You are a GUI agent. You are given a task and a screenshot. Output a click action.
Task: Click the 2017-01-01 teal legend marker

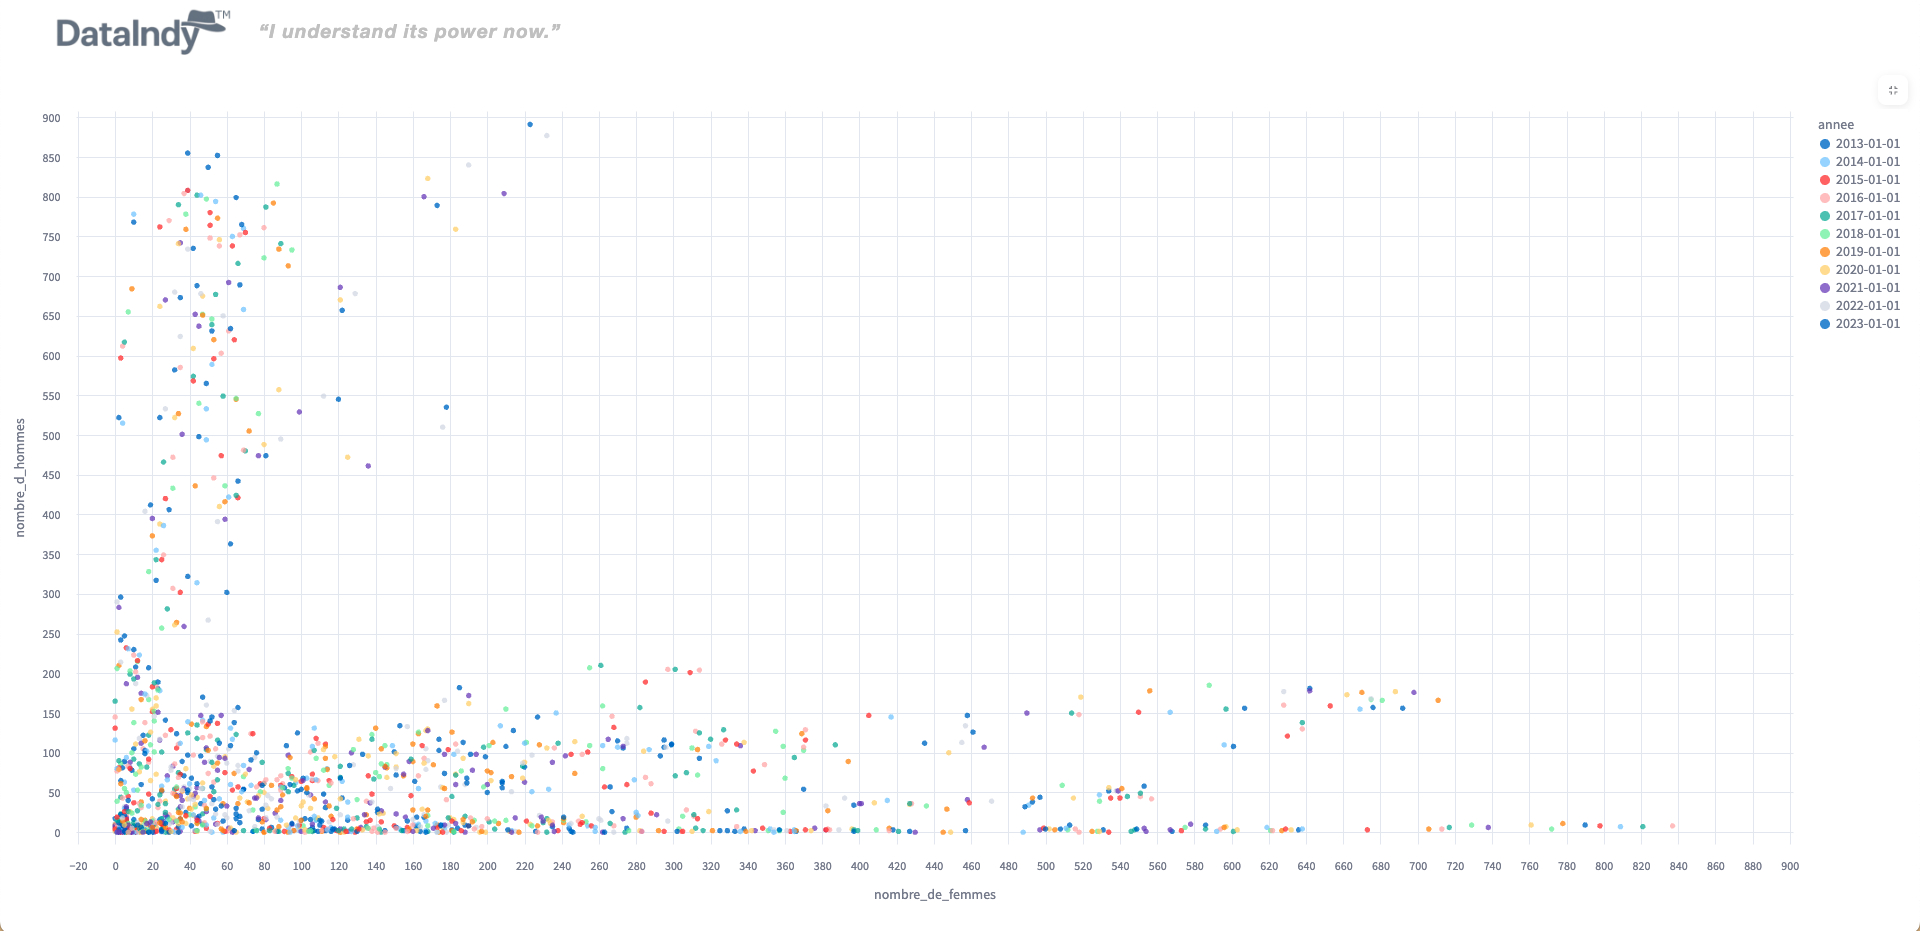[x=1825, y=216]
